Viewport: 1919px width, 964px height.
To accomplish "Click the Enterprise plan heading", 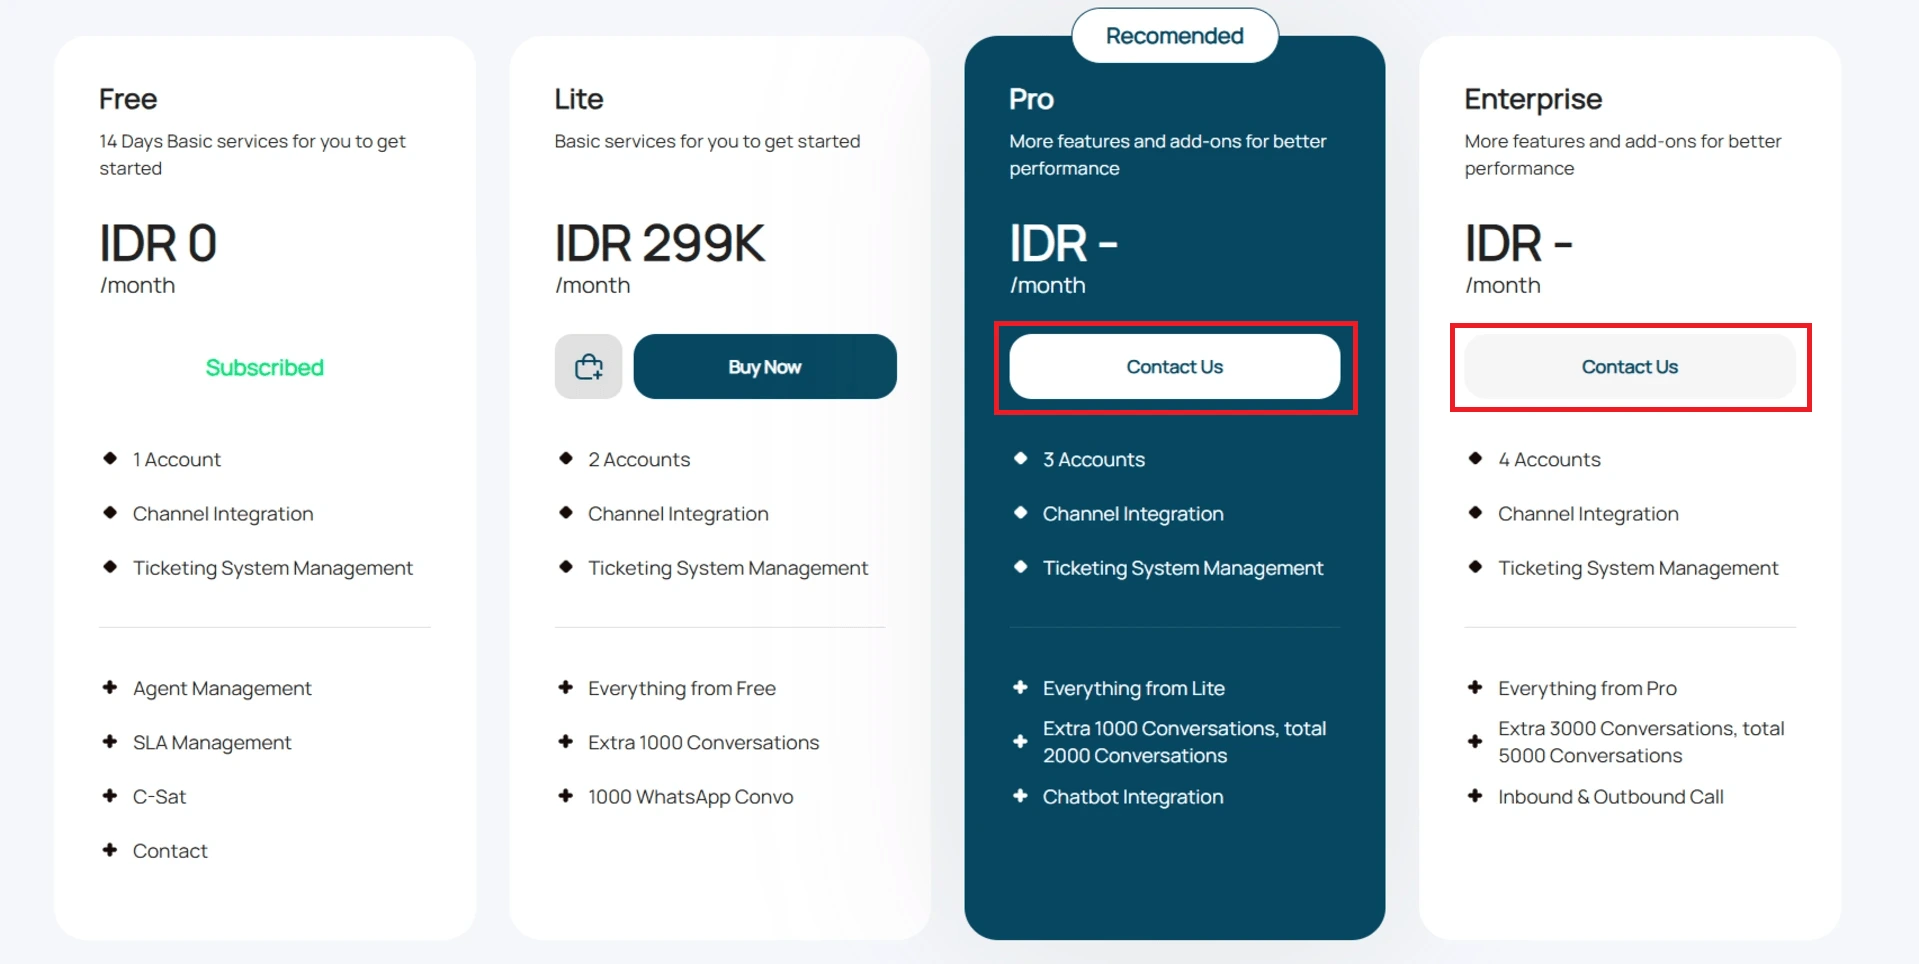I will [1533, 99].
